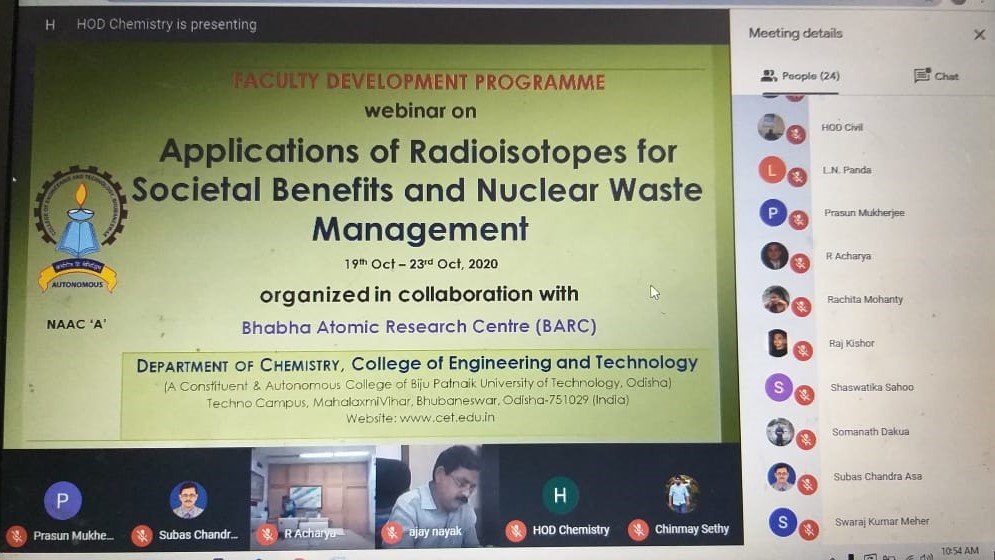Select the Chinmay Sethy video tile
Image resolution: width=995 pixels, height=560 pixels.
click(x=681, y=495)
